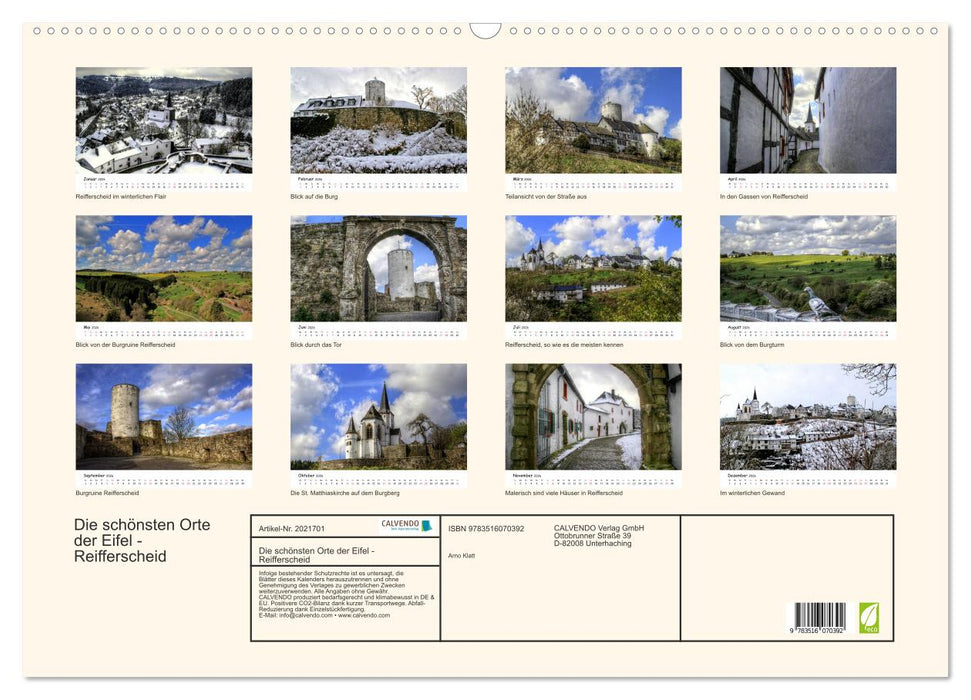
Task: Click the info@calvendo.com email link
Action: [x=307, y=615]
